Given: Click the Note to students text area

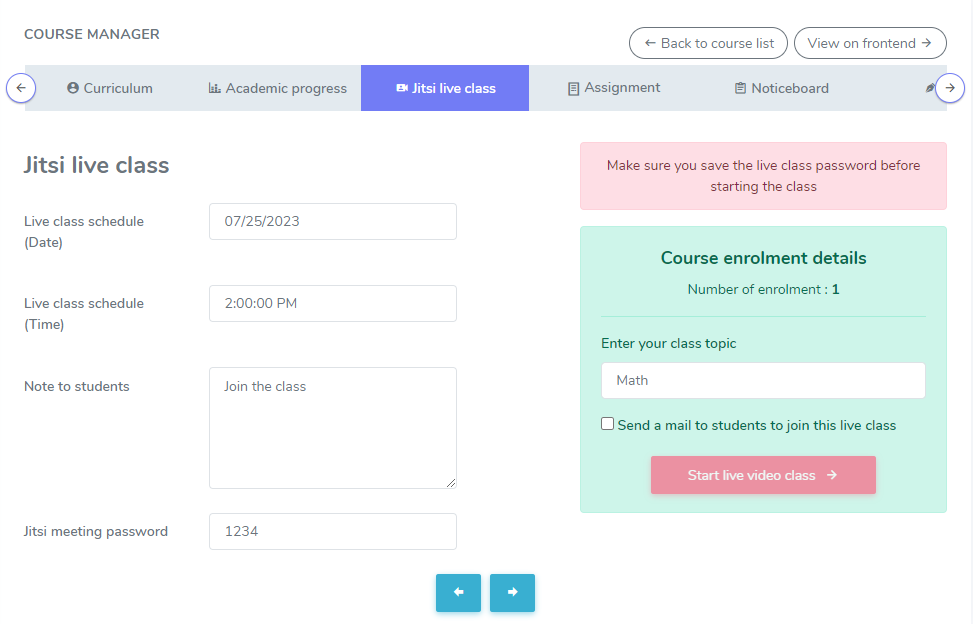Looking at the screenshot, I should [332, 427].
